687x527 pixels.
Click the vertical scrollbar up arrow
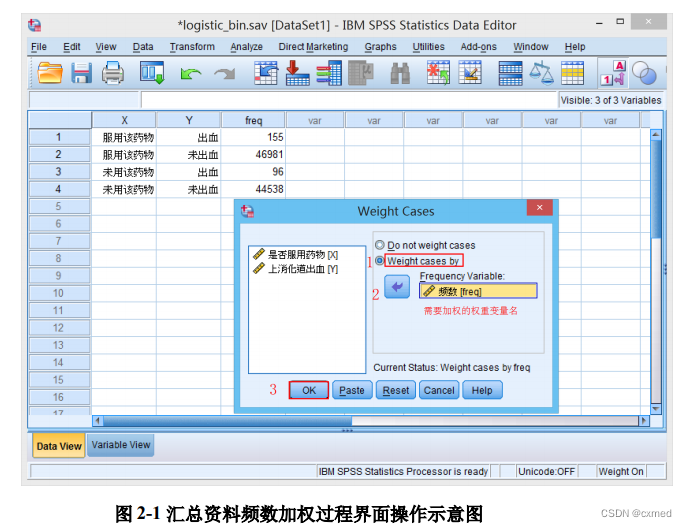[655, 134]
